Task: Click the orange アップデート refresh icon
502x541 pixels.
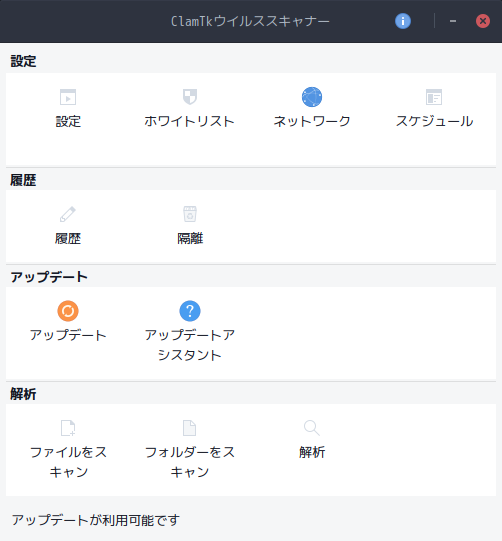Action: pyautogui.click(x=68, y=311)
